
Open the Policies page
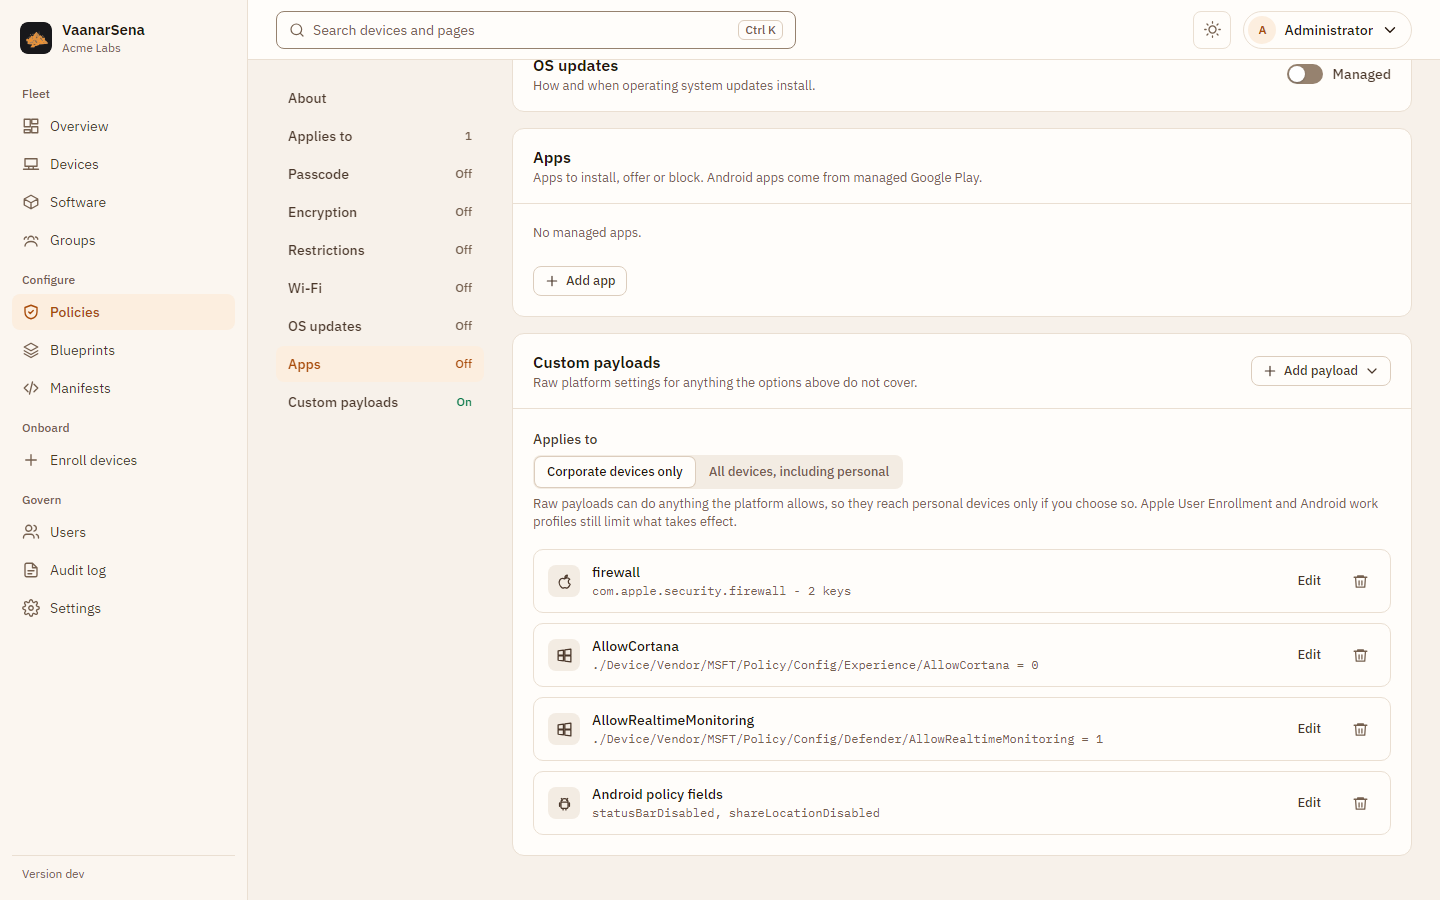[123, 312]
